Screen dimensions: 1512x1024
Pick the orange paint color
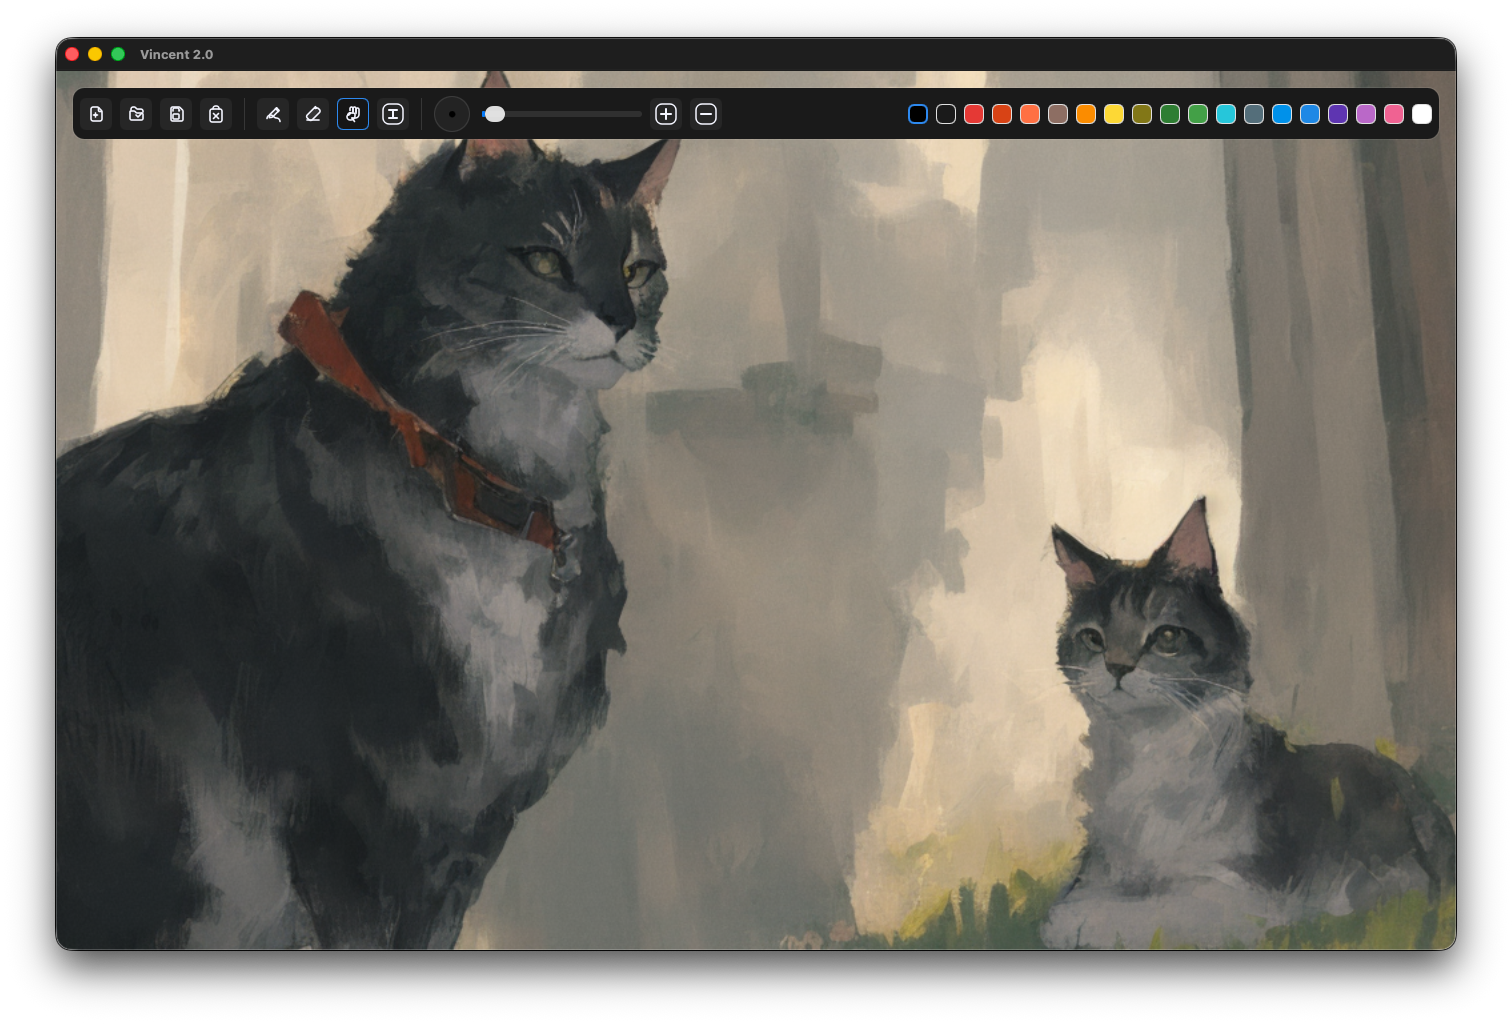(x=1085, y=114)
